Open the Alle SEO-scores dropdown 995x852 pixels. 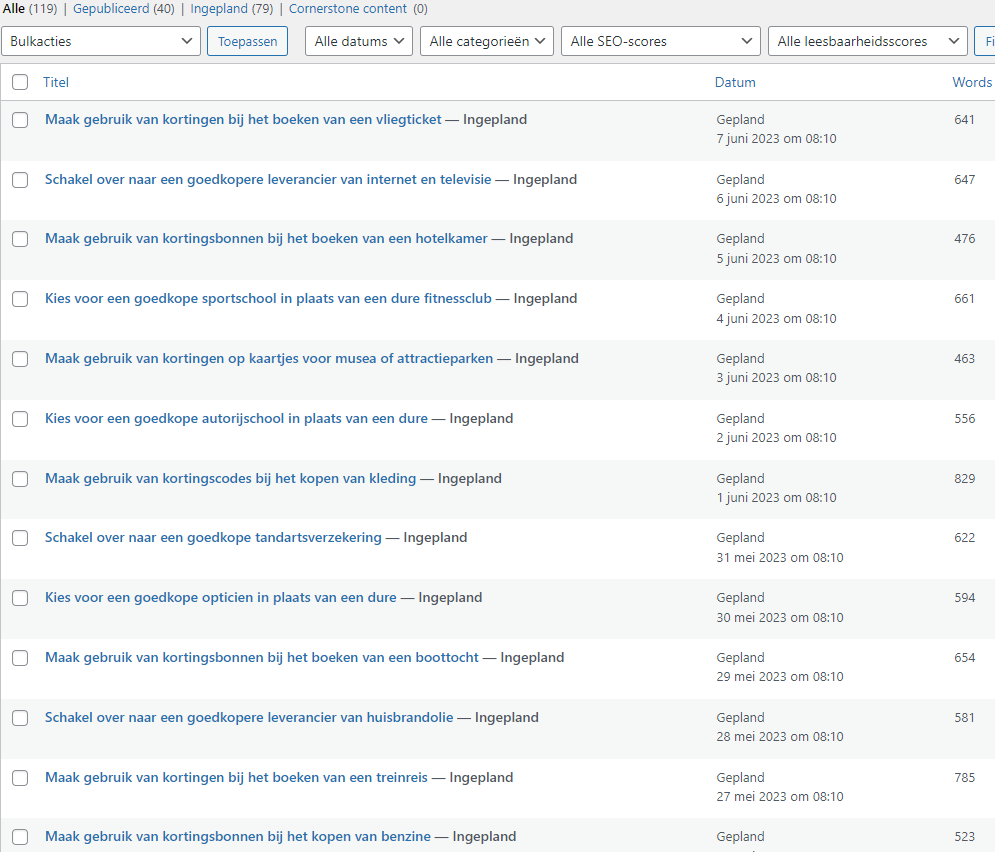(661, 41)
